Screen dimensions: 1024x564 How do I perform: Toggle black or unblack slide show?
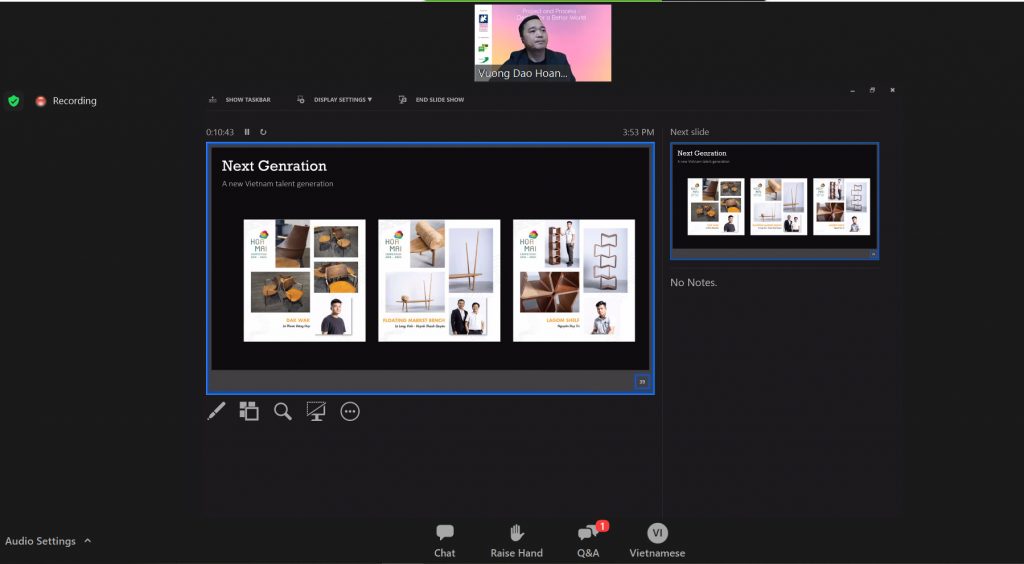click(316, 411)
